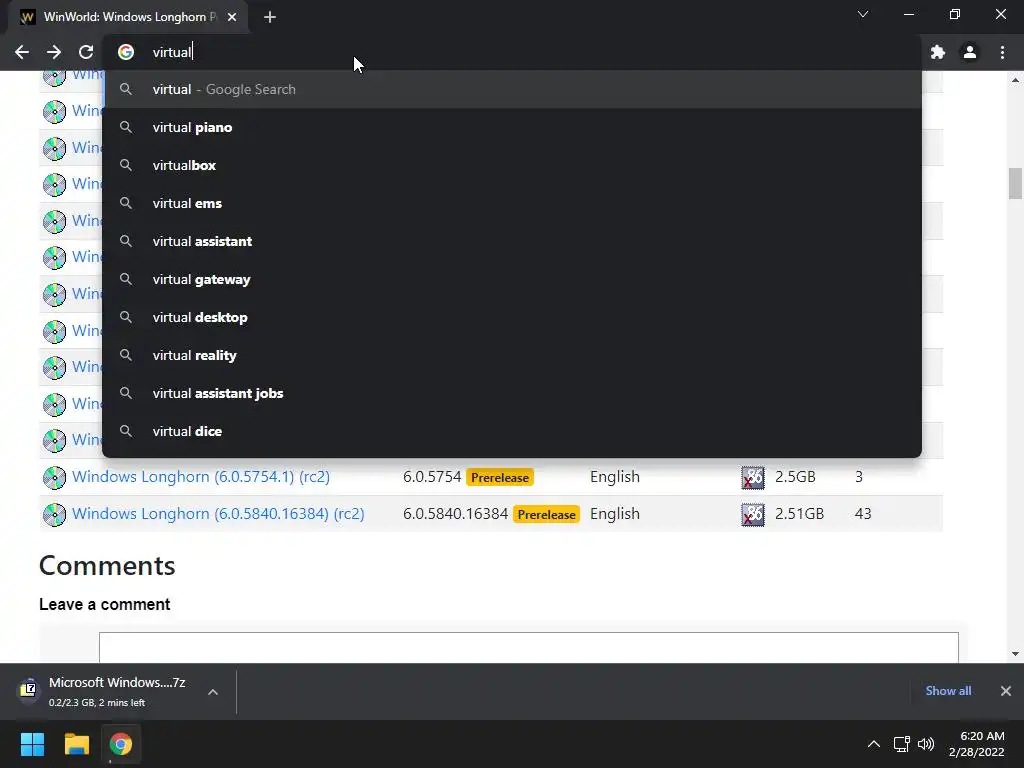Image resolution: width=1024 pixels, height=768 pixels.
Task: Go forward to next page
Action: [54, 52]
